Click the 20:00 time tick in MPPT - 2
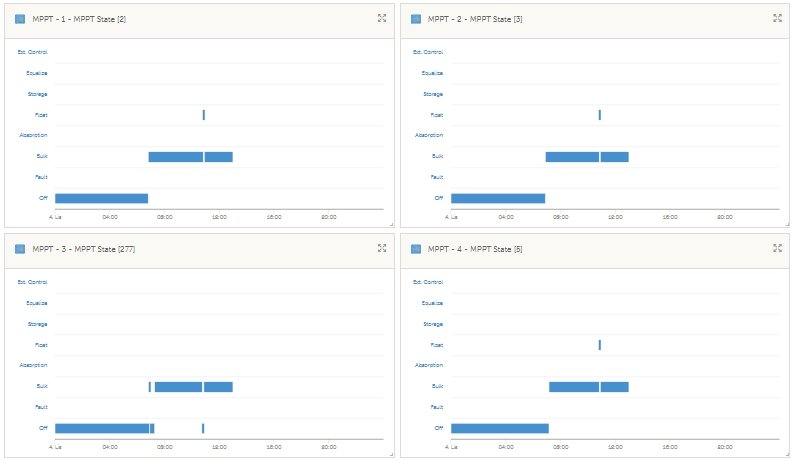 725,217
